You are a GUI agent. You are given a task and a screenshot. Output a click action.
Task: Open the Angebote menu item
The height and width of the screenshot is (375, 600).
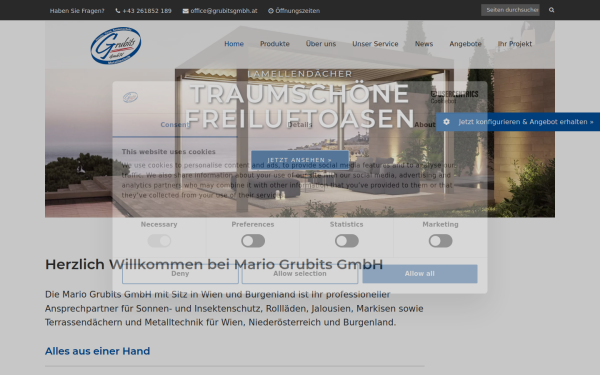point(465,44)
